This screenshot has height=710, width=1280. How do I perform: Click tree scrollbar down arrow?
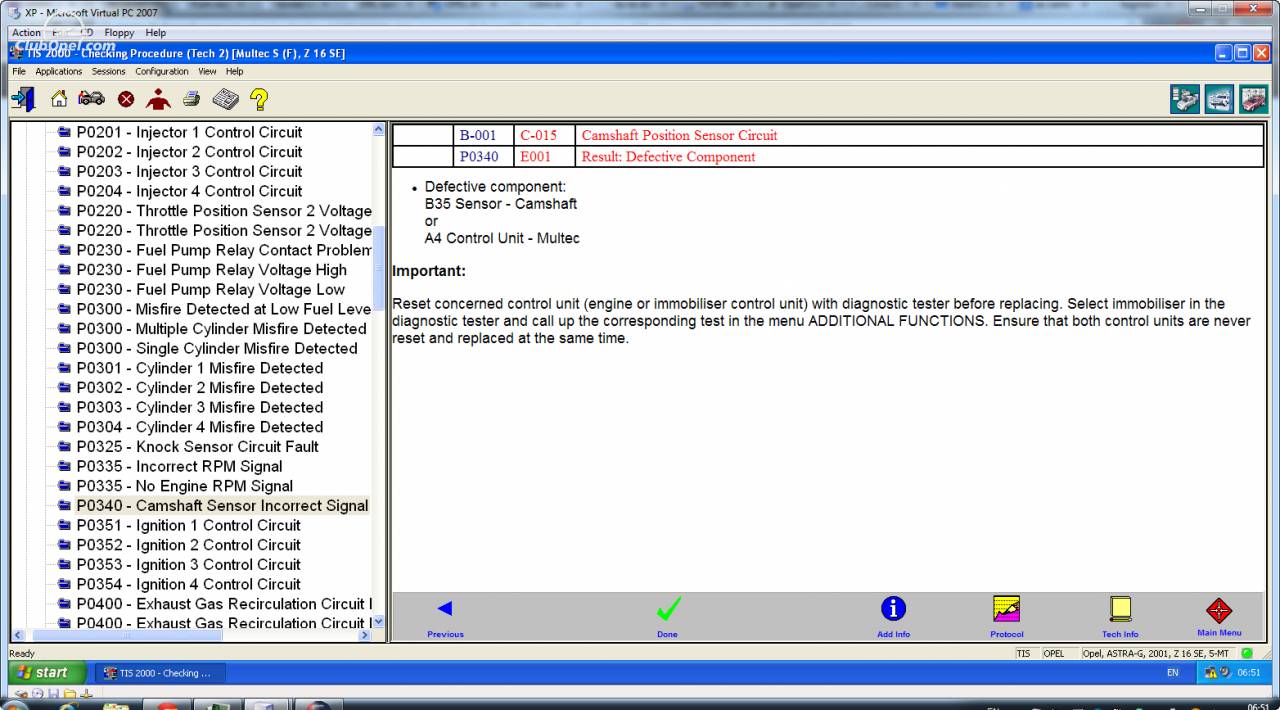[377, 621]
